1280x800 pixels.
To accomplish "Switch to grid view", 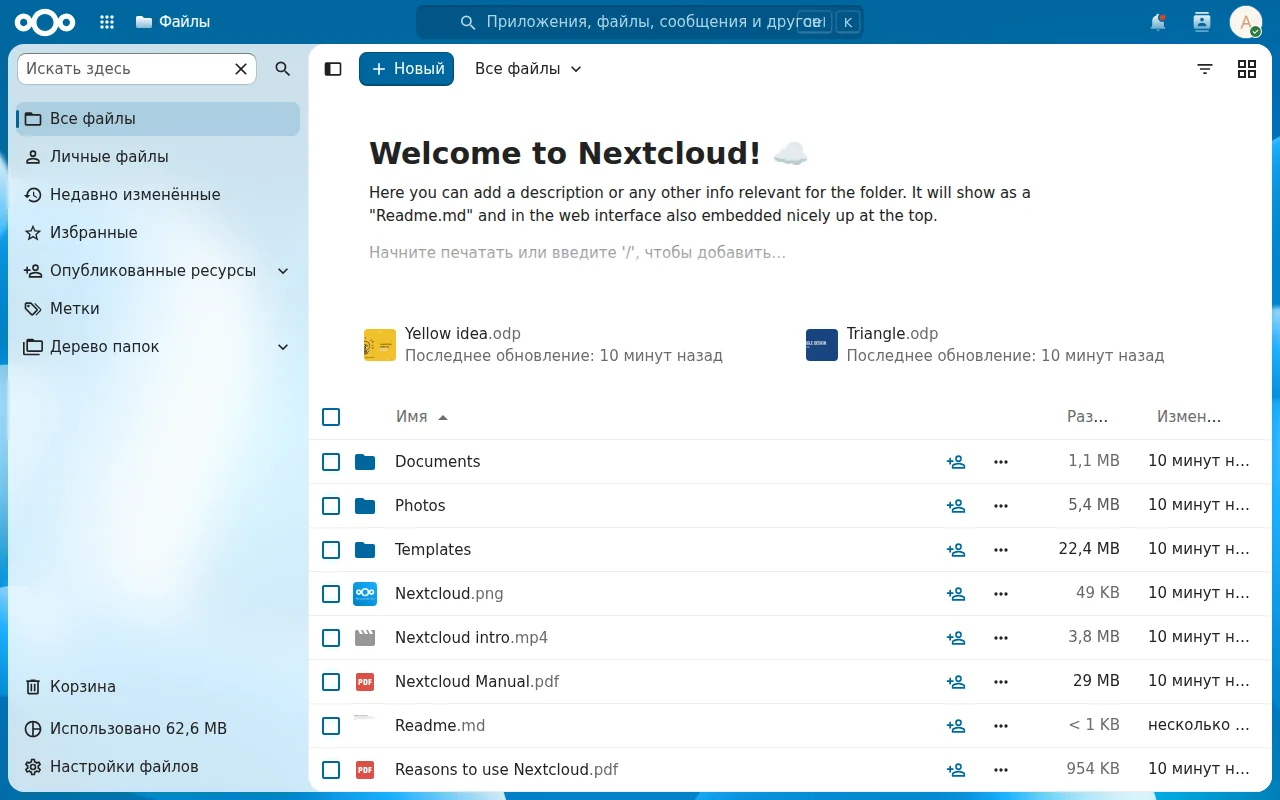I will (1247, 69).
